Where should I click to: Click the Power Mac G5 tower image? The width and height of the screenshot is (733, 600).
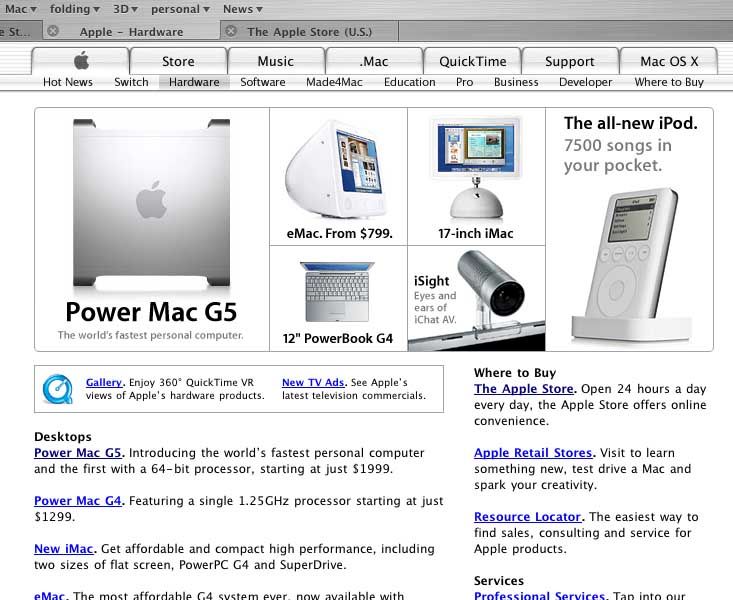coord(151,203)
